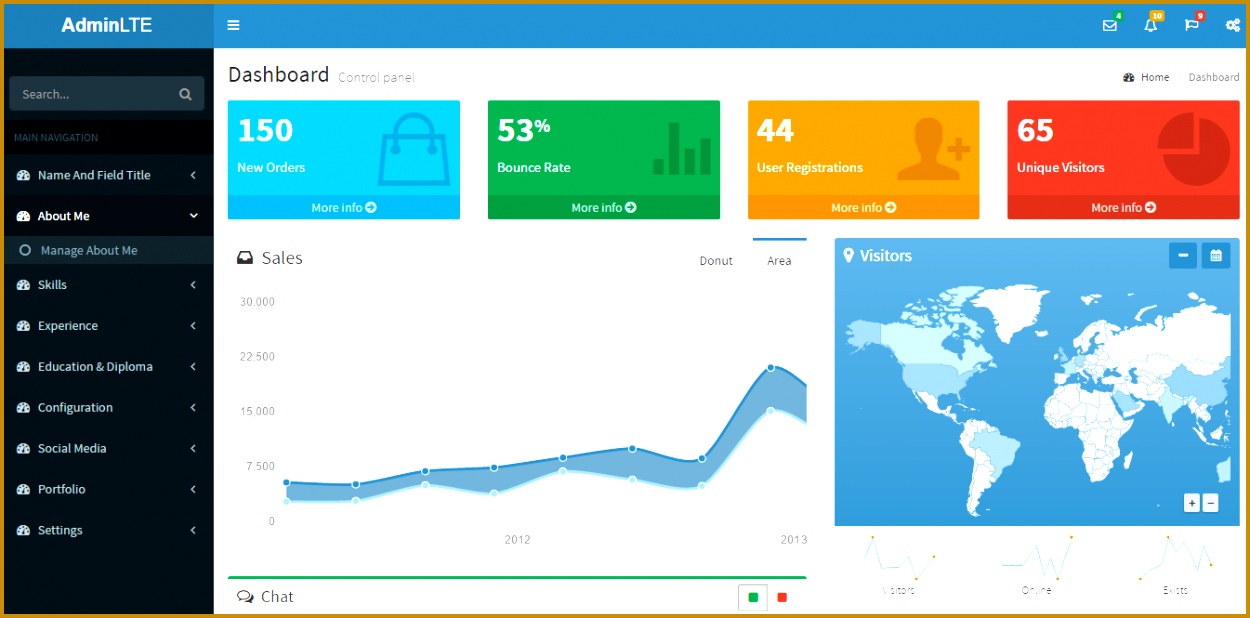Open the messages envelope icon
This screenshot has width=1250, height=618.
pos(1110,25)
